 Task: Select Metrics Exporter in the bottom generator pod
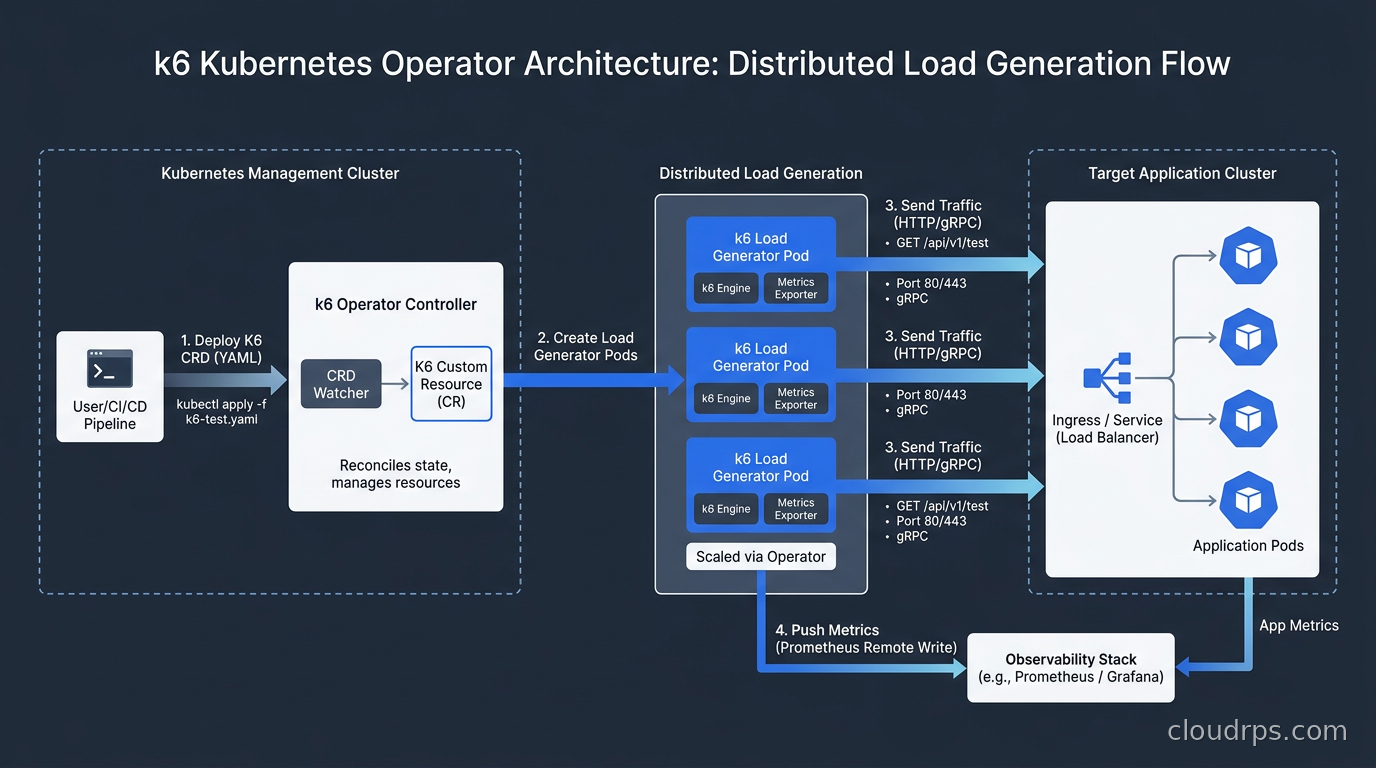tap(796, 508)
